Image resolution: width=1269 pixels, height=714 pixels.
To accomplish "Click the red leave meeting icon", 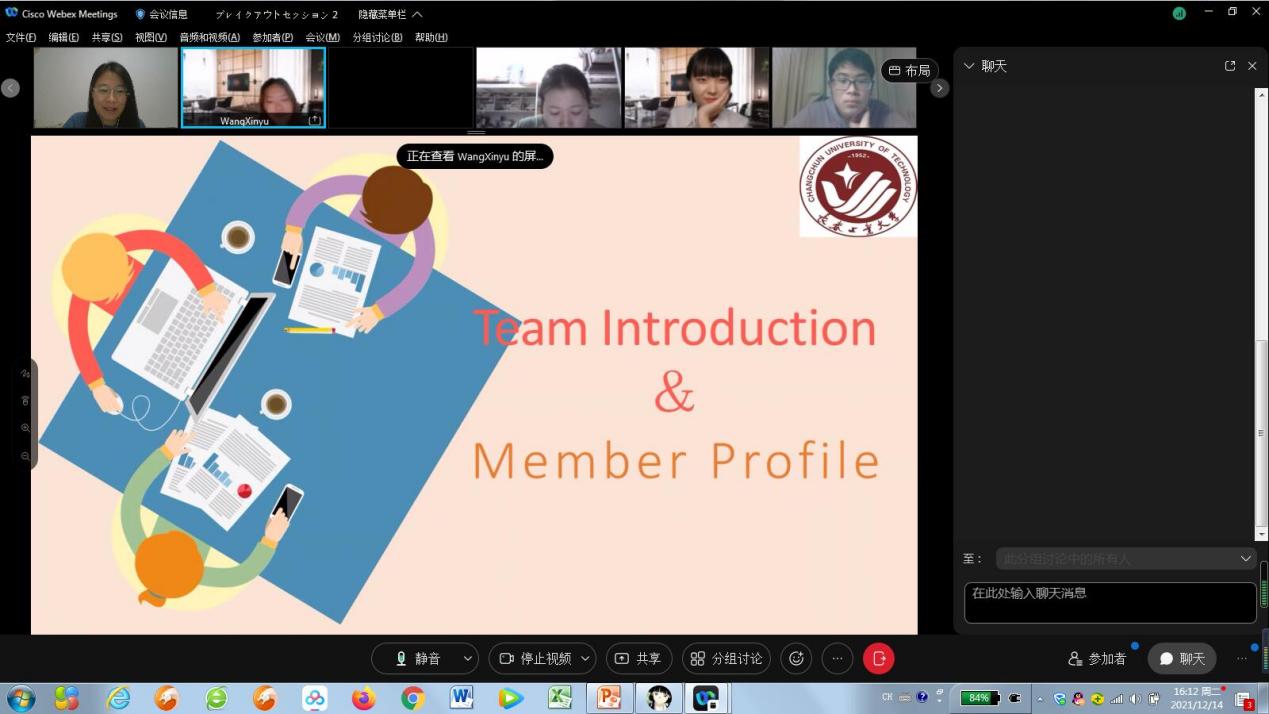I will 878,658.
